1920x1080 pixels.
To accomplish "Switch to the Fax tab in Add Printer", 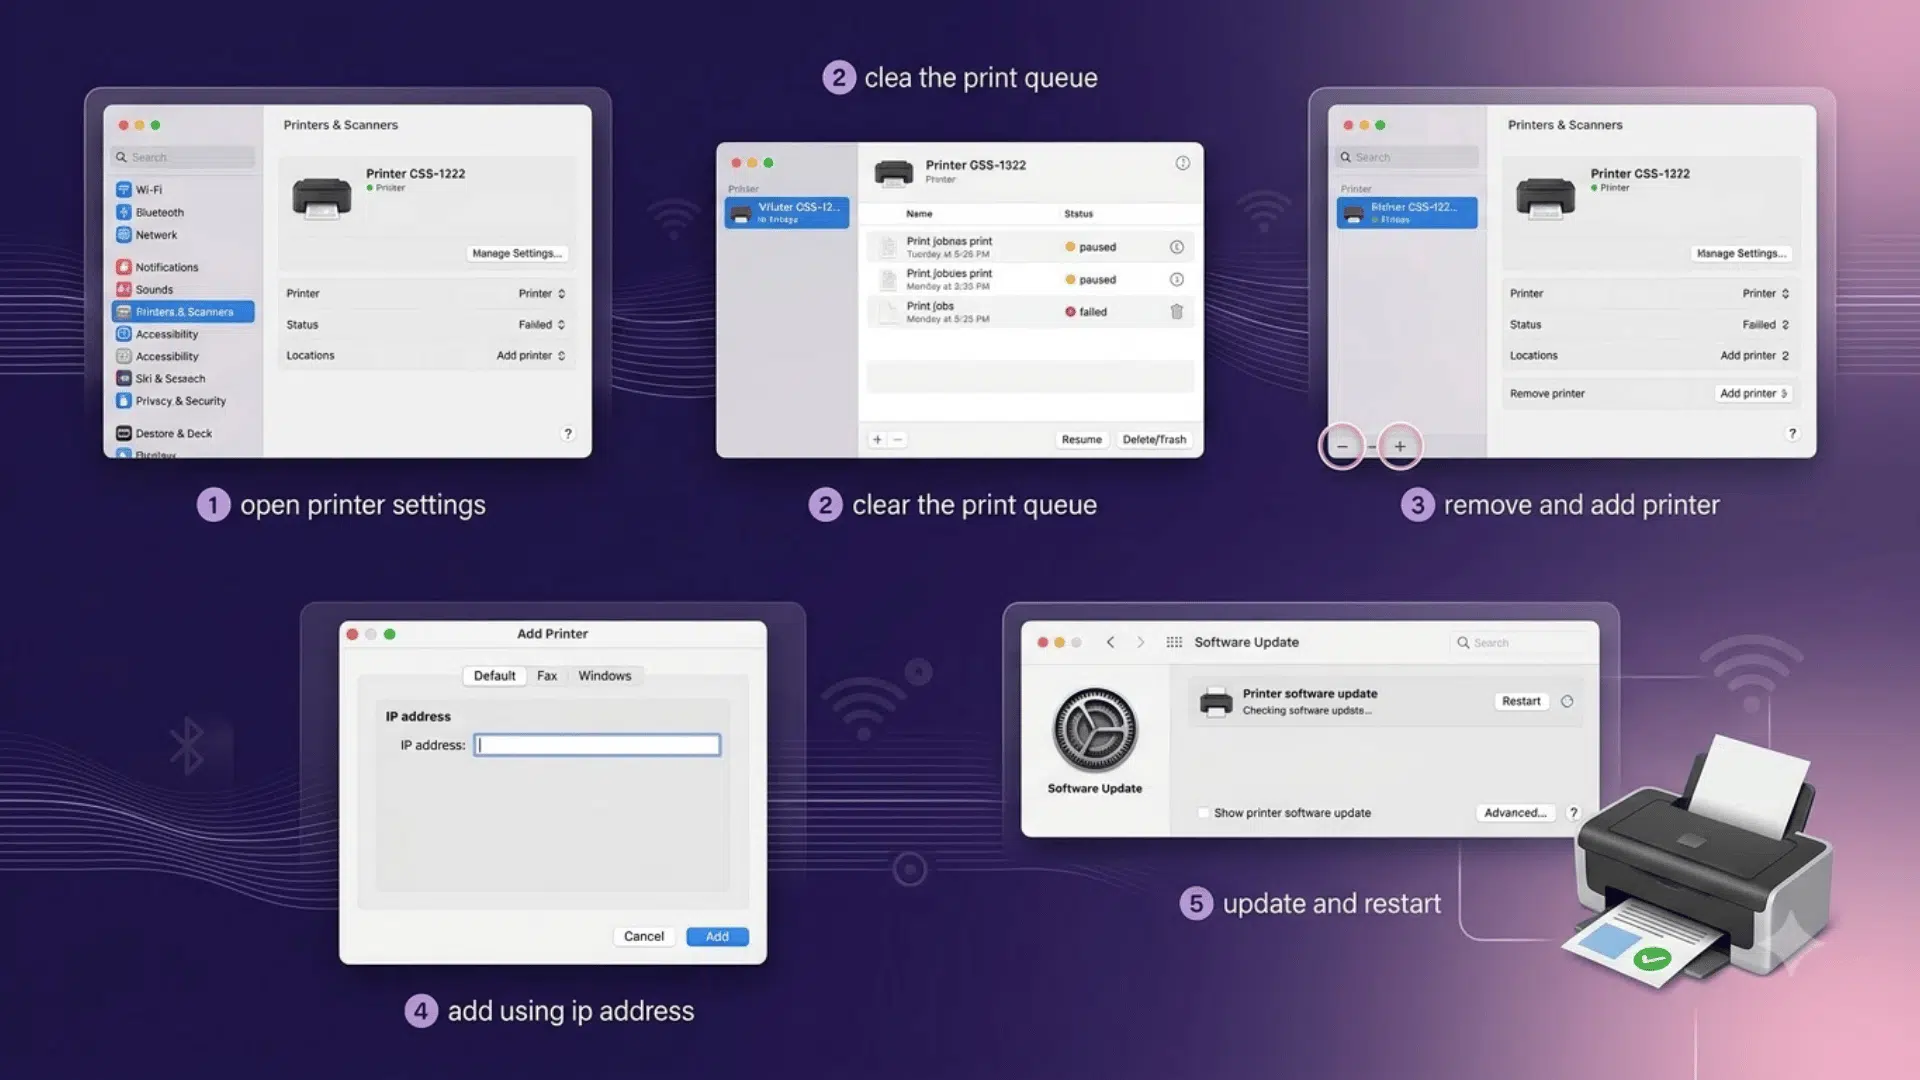I will pyautogui.click(x=547, y=676).
